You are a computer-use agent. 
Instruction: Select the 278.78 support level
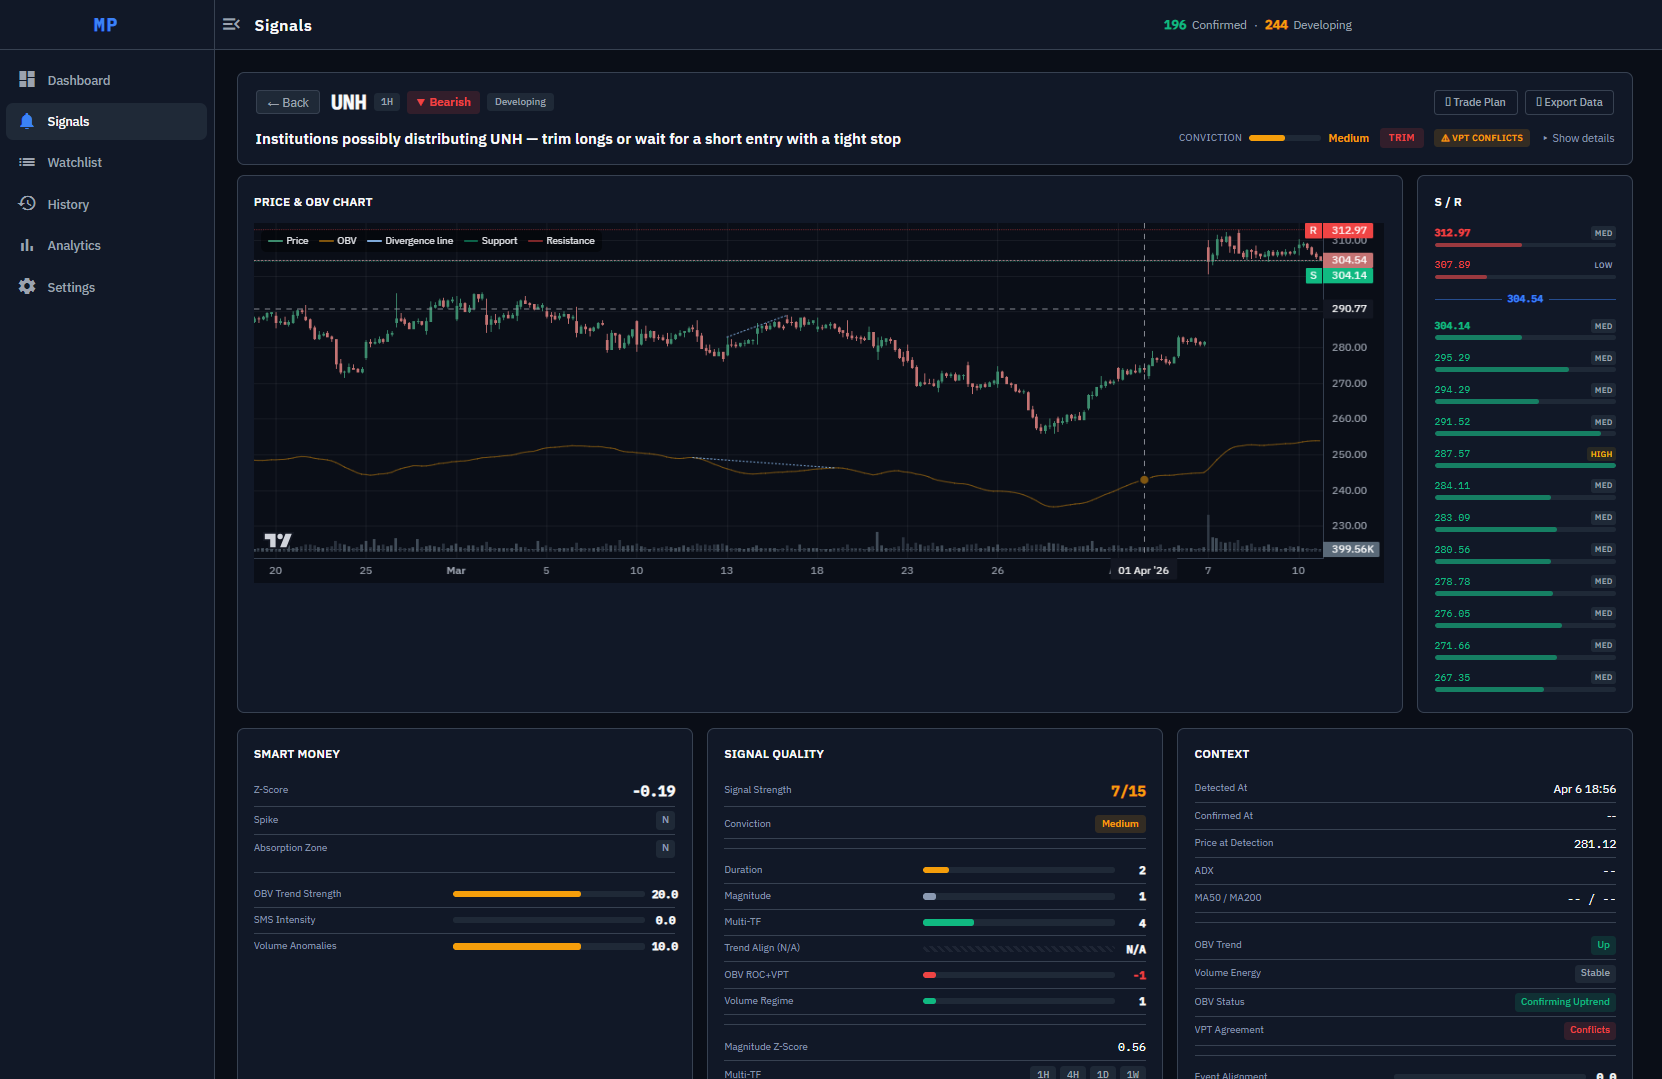coord(1525,584)
